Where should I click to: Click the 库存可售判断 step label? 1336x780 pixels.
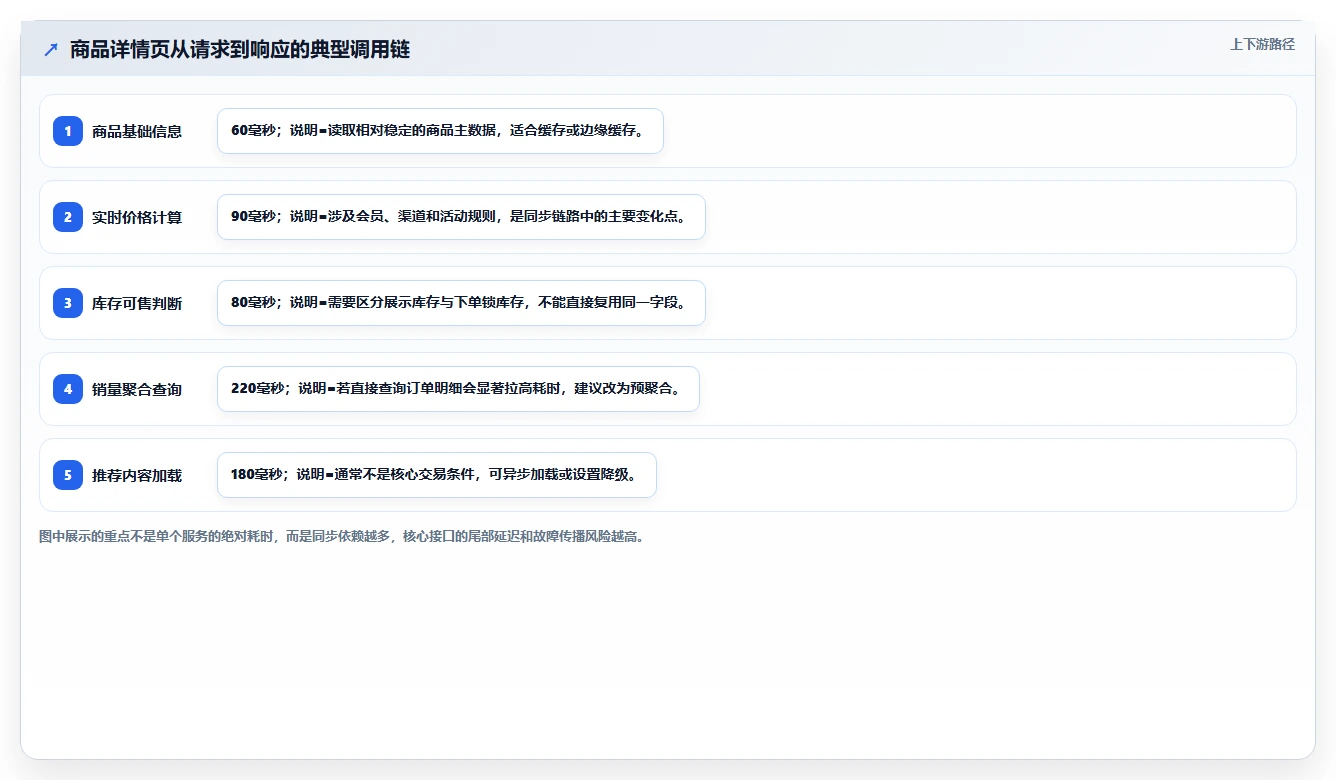(x=137, y=303)
